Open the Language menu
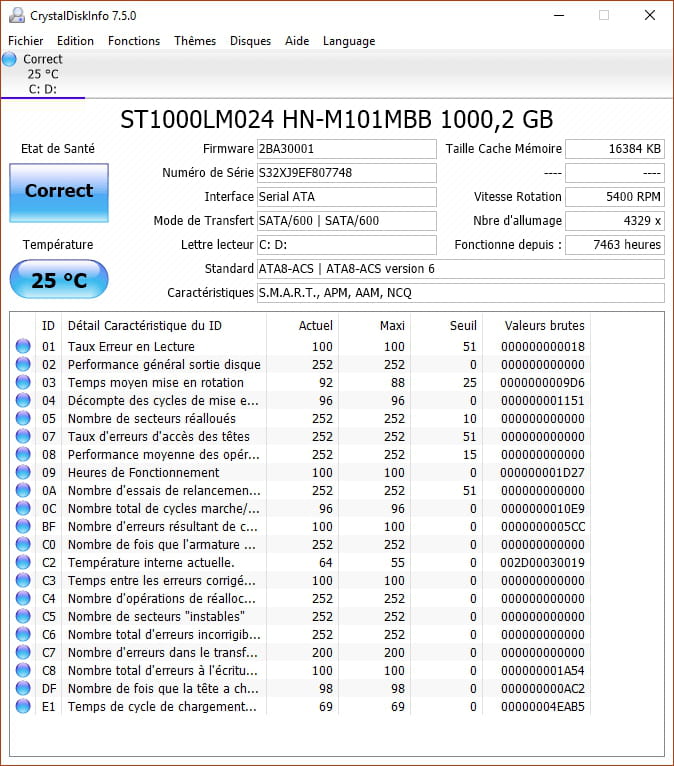Viewport: 674px width, 766px height. pyautogui.click(x=349, y=41)
